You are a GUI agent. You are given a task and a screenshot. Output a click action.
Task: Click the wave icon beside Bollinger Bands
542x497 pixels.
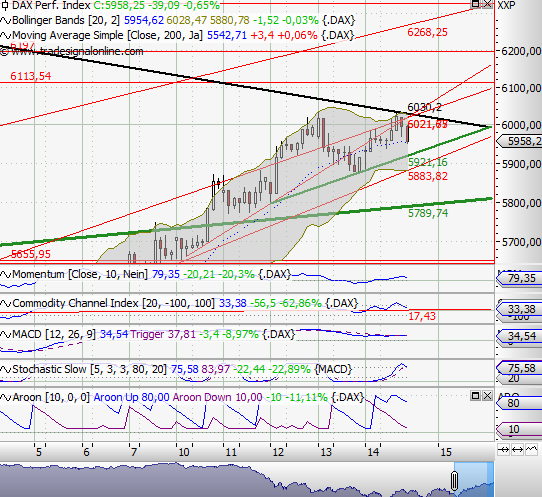click(x=6, y=20)
